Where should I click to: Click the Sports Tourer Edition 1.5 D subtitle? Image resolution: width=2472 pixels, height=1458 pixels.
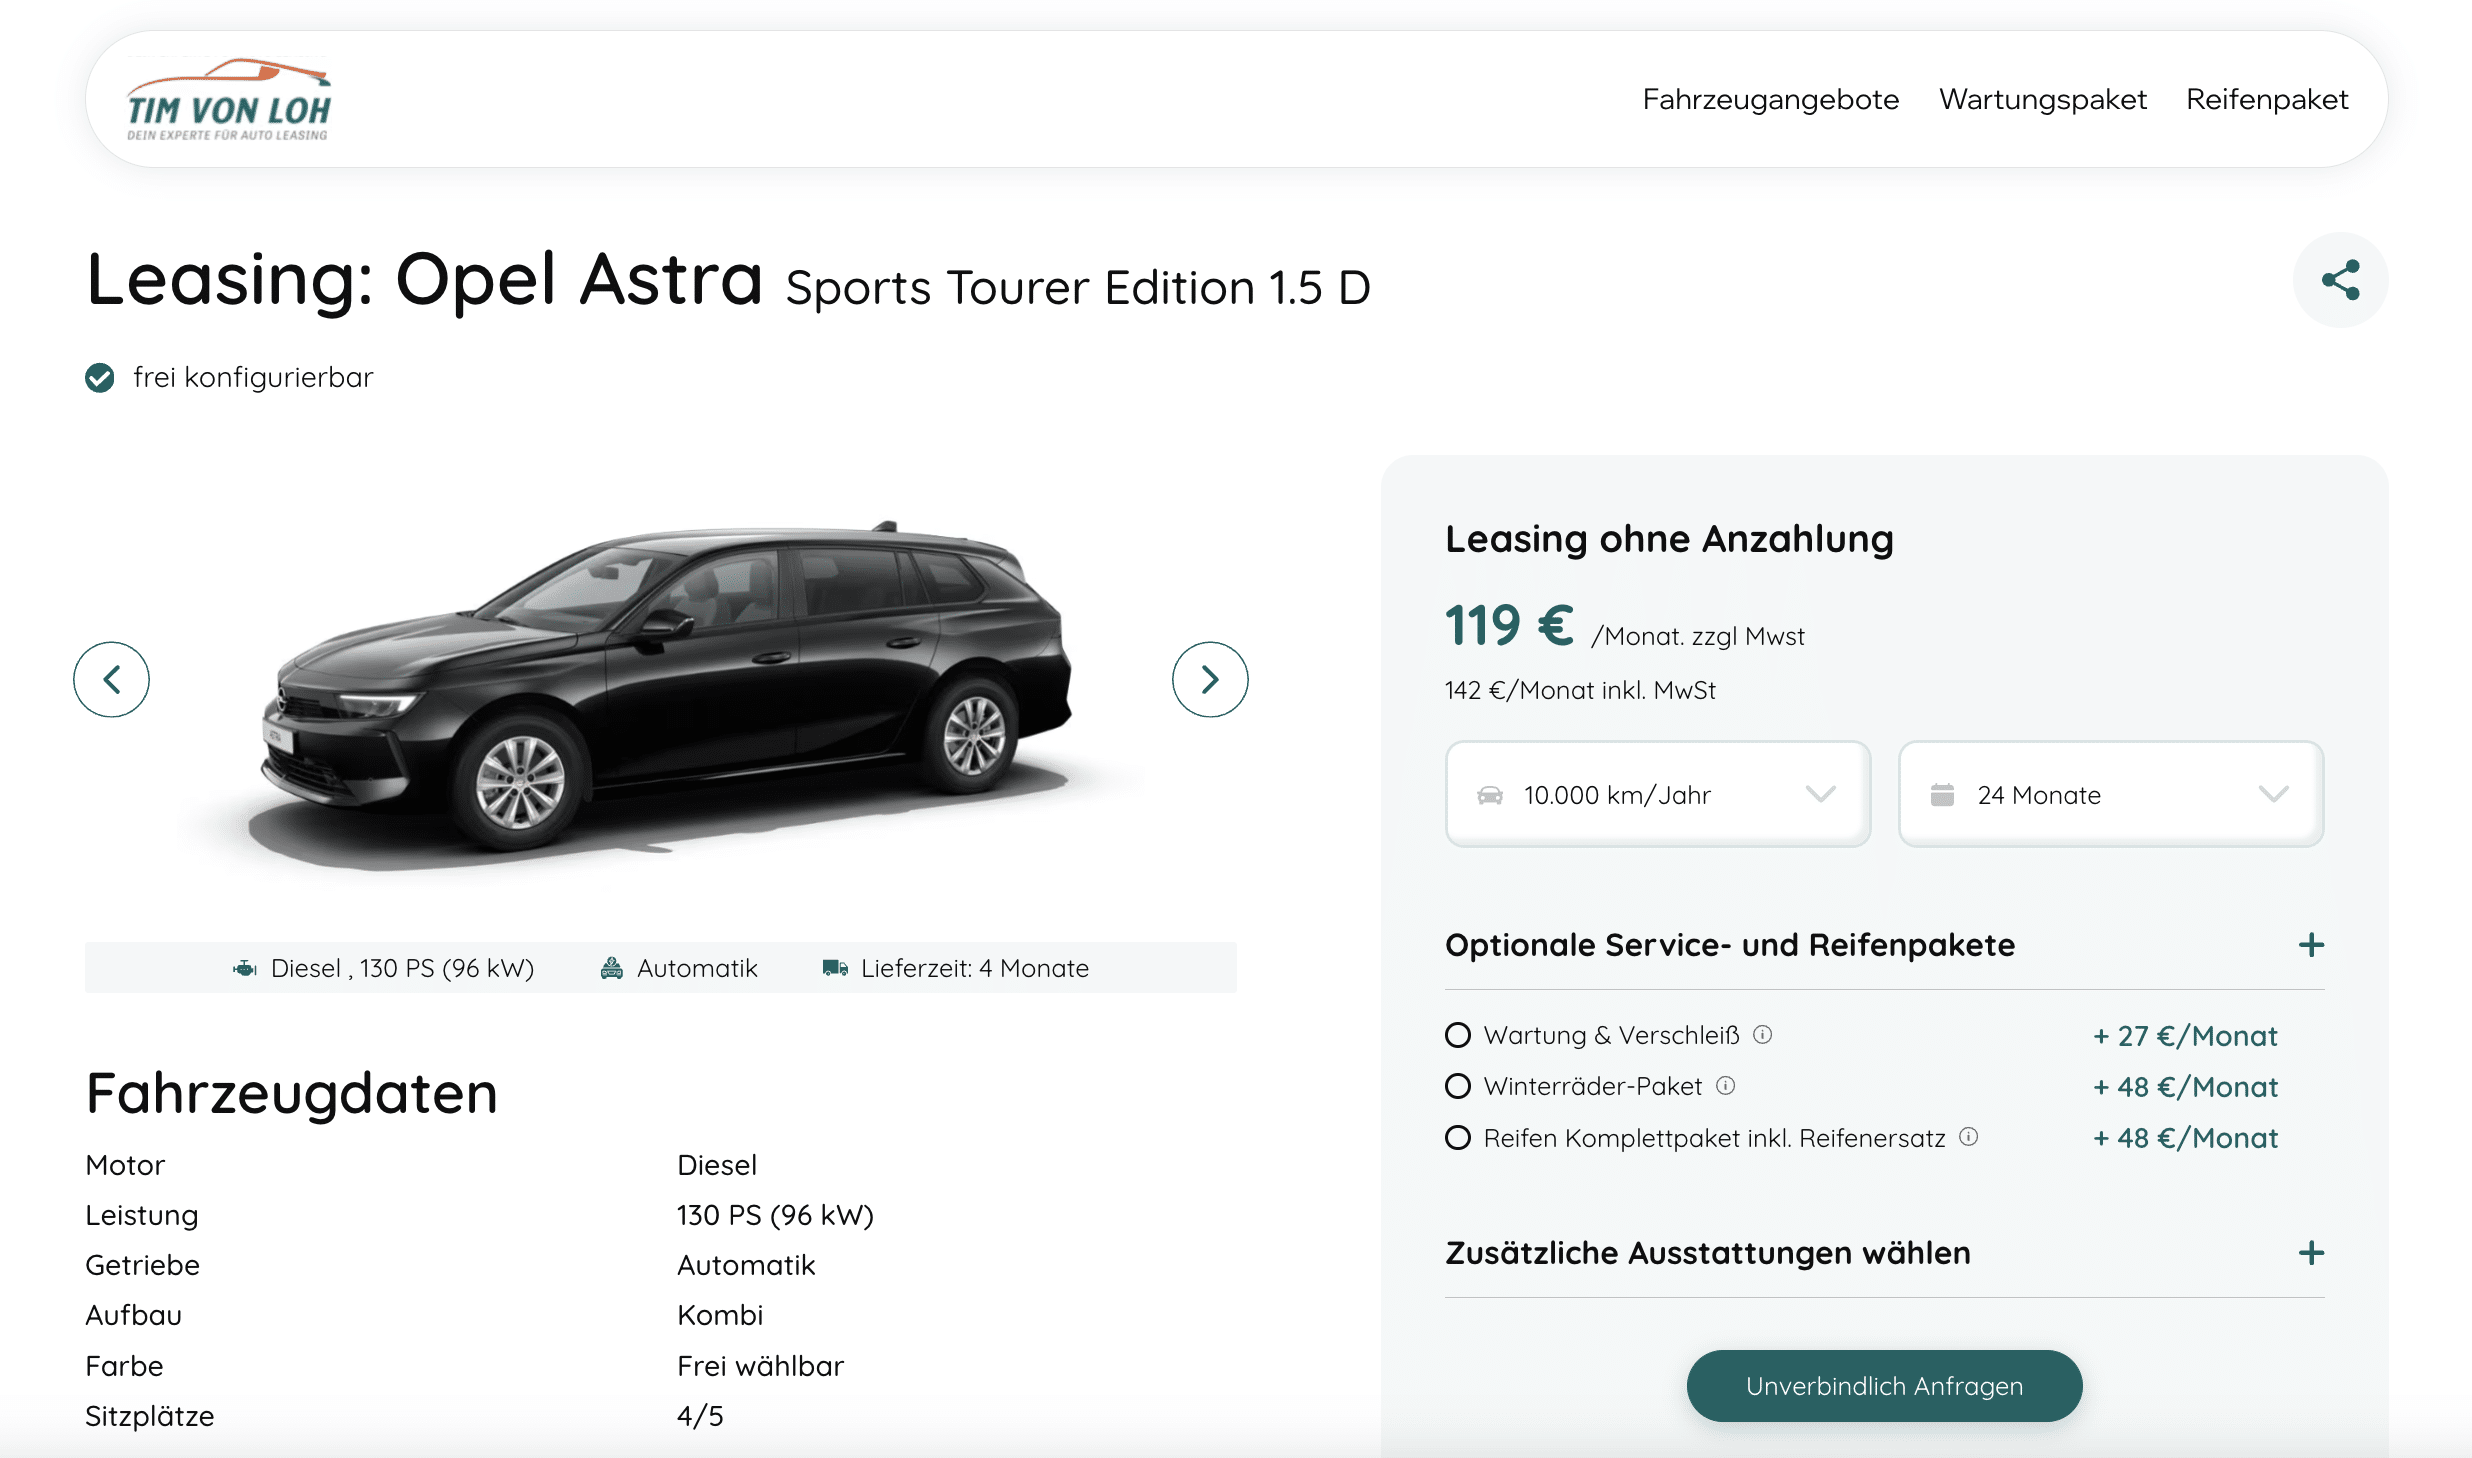click(1078, 288)
